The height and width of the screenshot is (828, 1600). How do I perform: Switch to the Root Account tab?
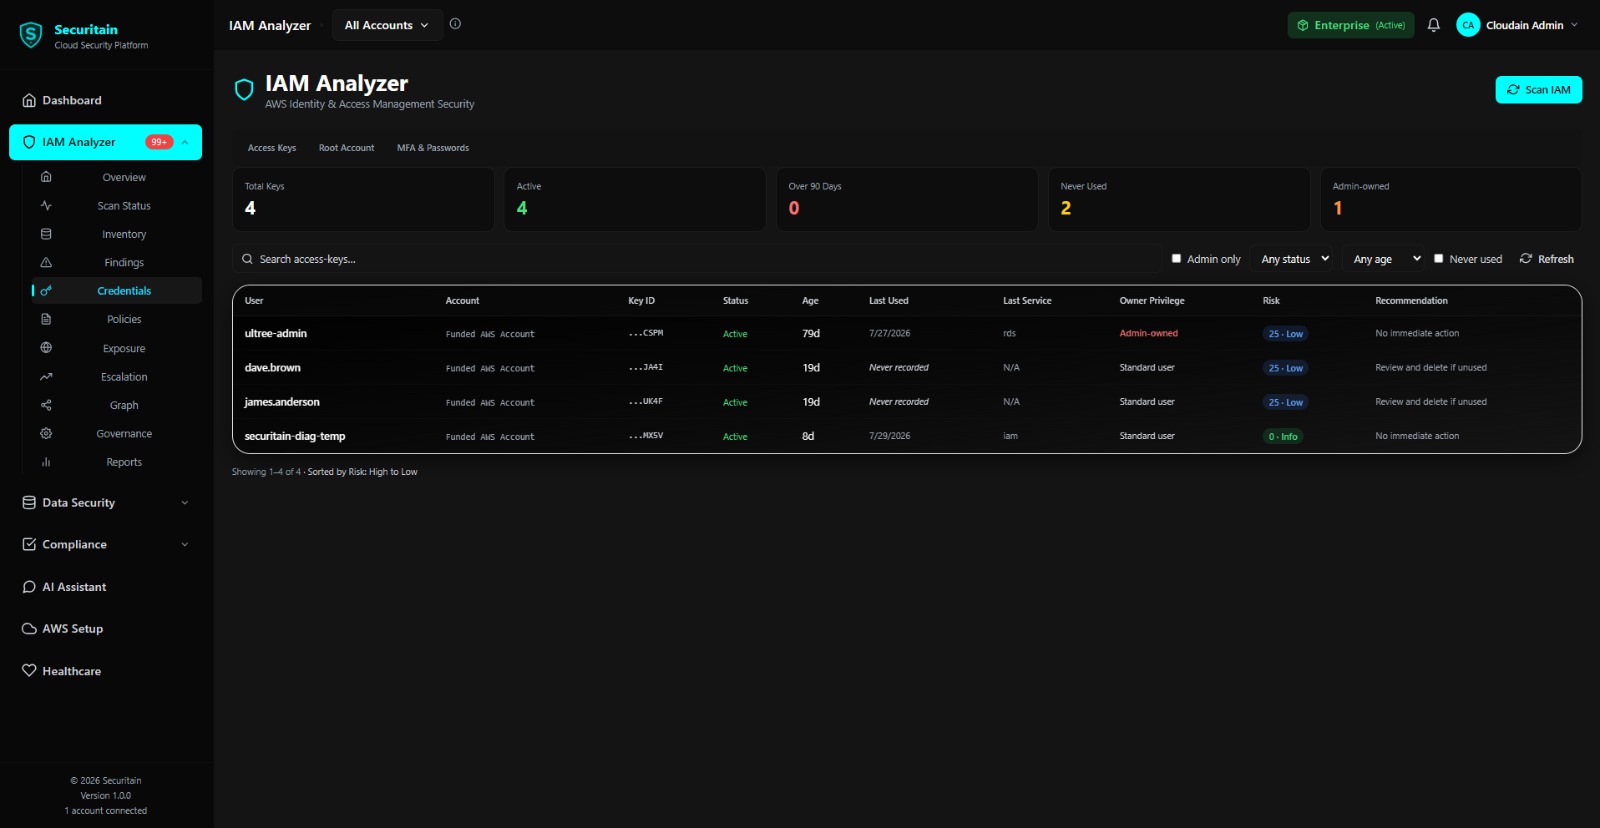point(347,148)
